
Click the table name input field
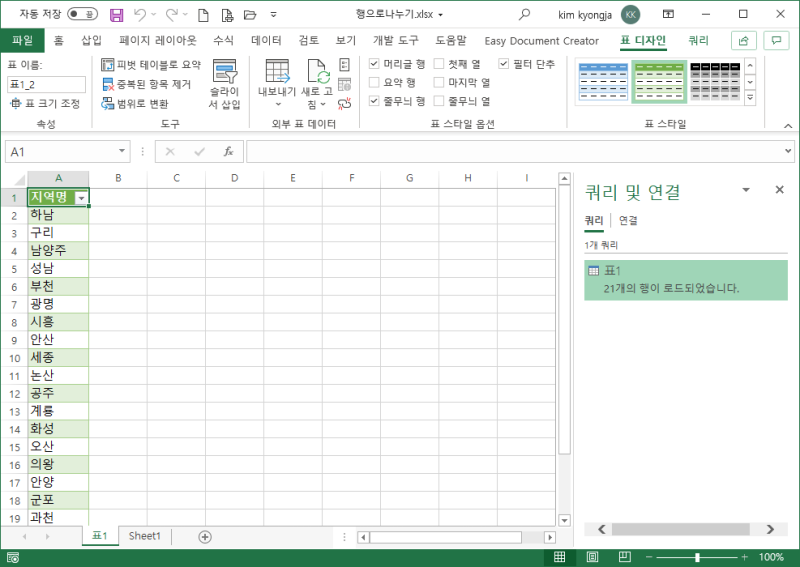(46, 84)
